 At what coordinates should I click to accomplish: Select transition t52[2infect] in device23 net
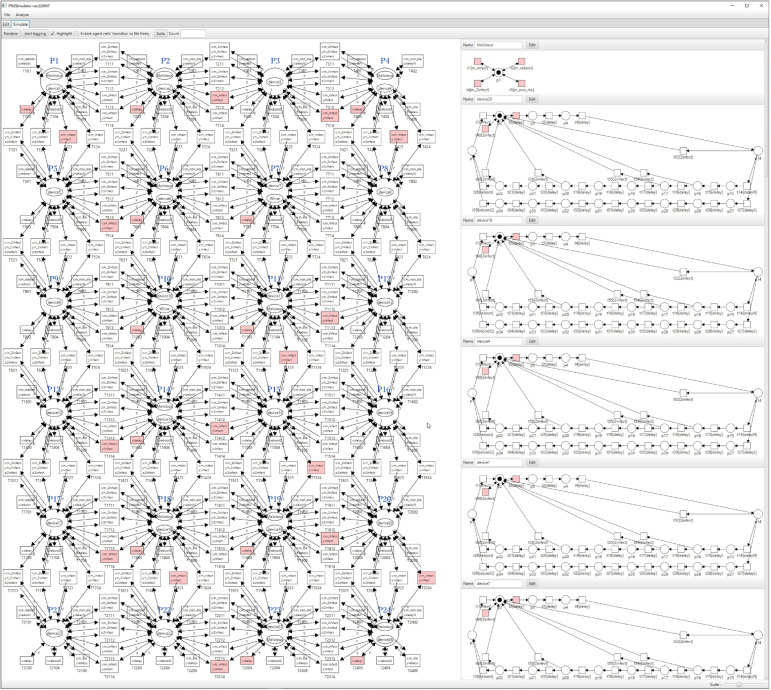click(682, 150)
